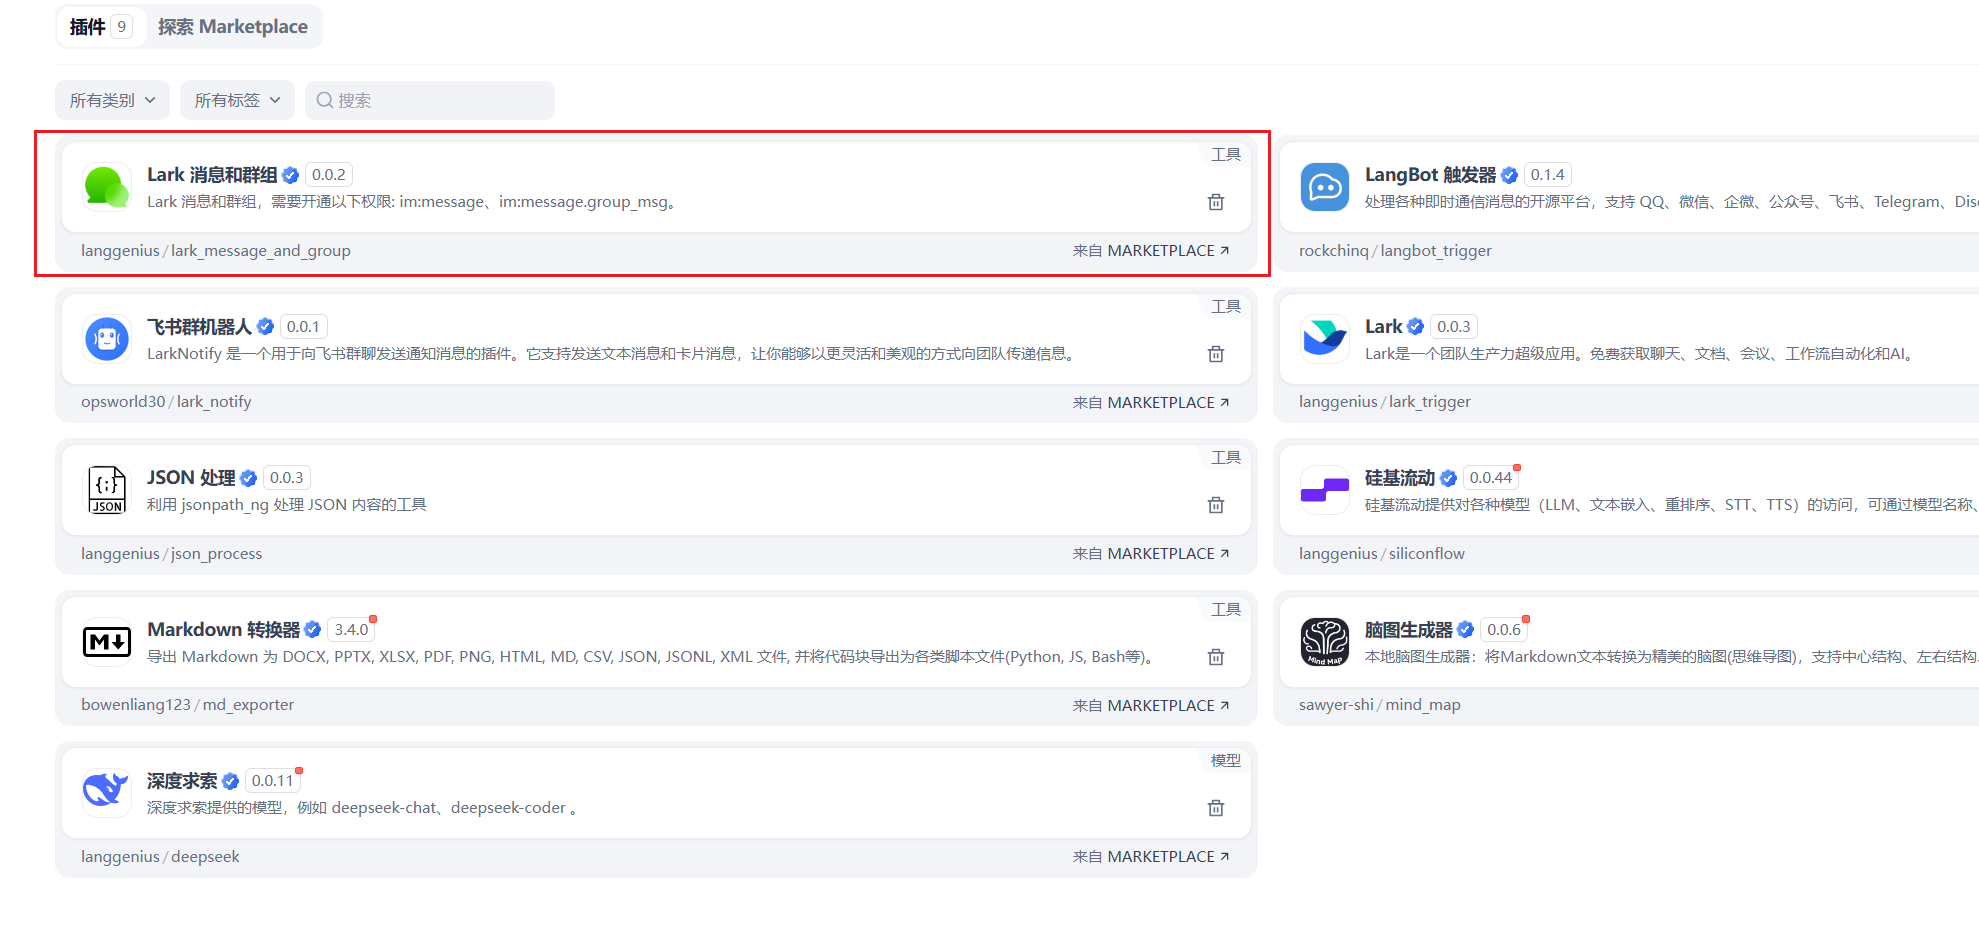The width and height of the screenshot is (1979, 938).
Task: Open the 深度求索 plugin title
Action: click(x=182, y=781)
